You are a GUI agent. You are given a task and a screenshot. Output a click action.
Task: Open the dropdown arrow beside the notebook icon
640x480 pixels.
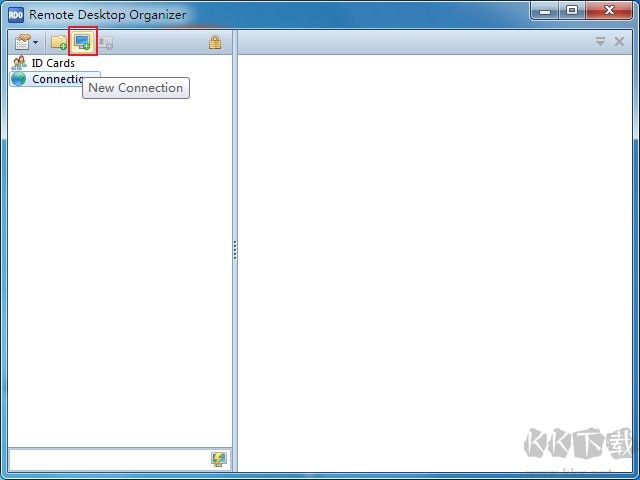tap(36, 43)
